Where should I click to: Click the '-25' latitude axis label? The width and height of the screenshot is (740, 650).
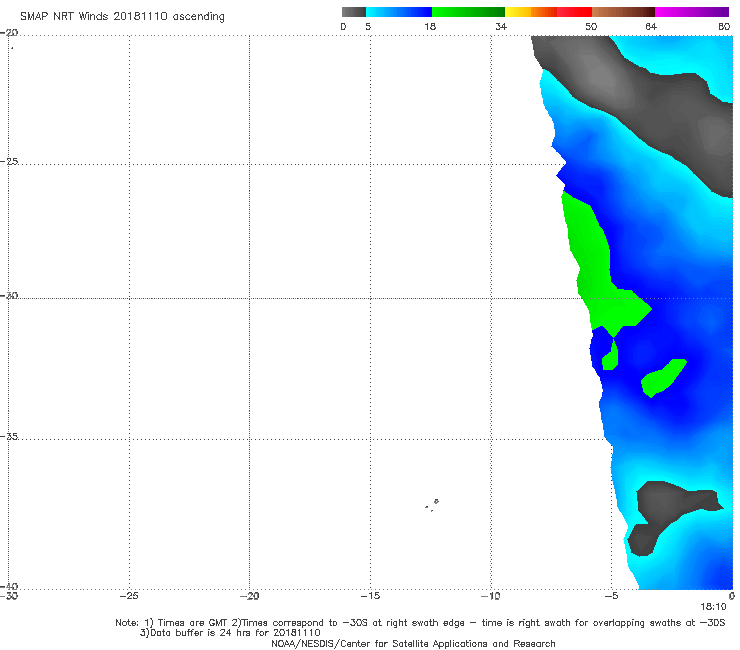pyautogui.click(x=9, y=161)
